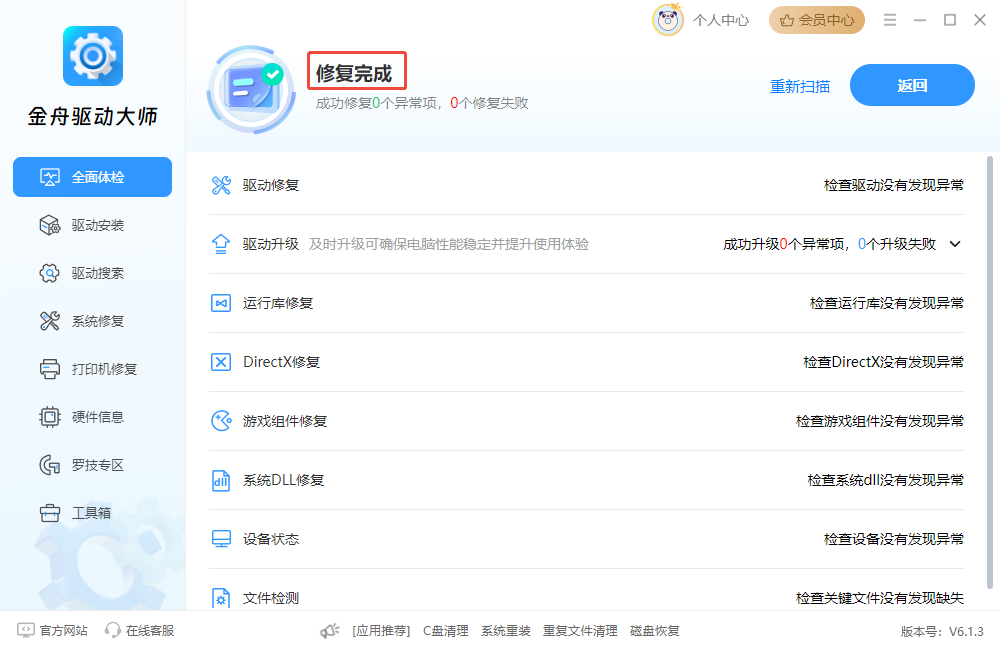Image resolution: width=1000 pixels, height=650 pixels.
Task: Click the 运行库修复 label
Action: point(277,303)
